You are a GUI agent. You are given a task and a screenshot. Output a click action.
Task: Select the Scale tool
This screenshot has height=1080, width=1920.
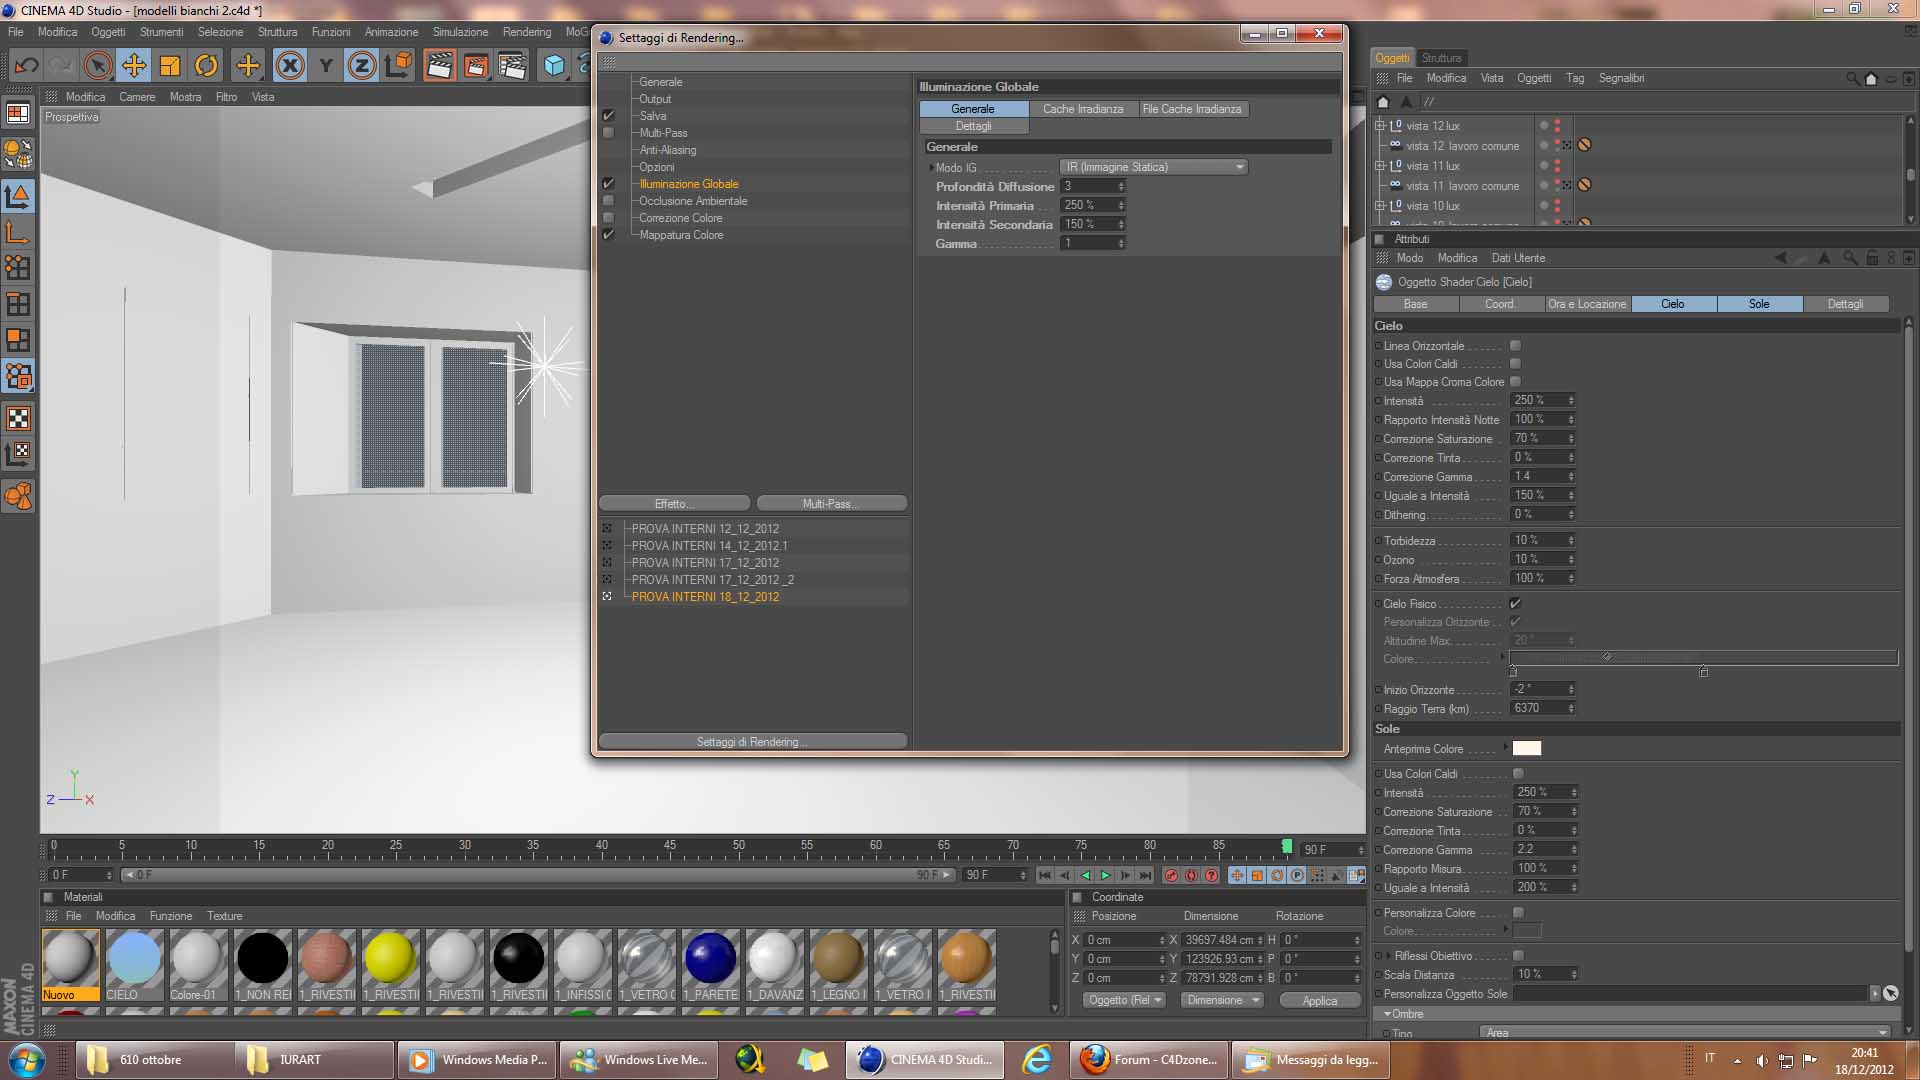pos(170,66)
